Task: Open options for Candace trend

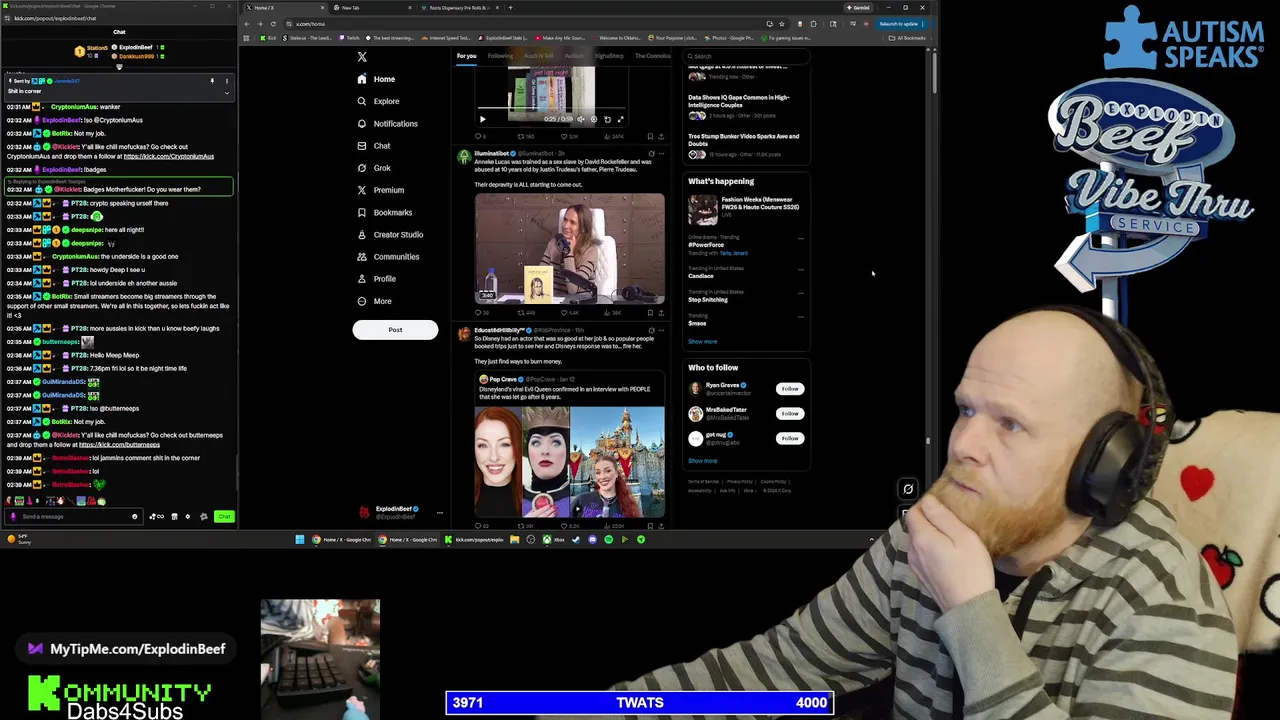Action: tap(800, 269)
